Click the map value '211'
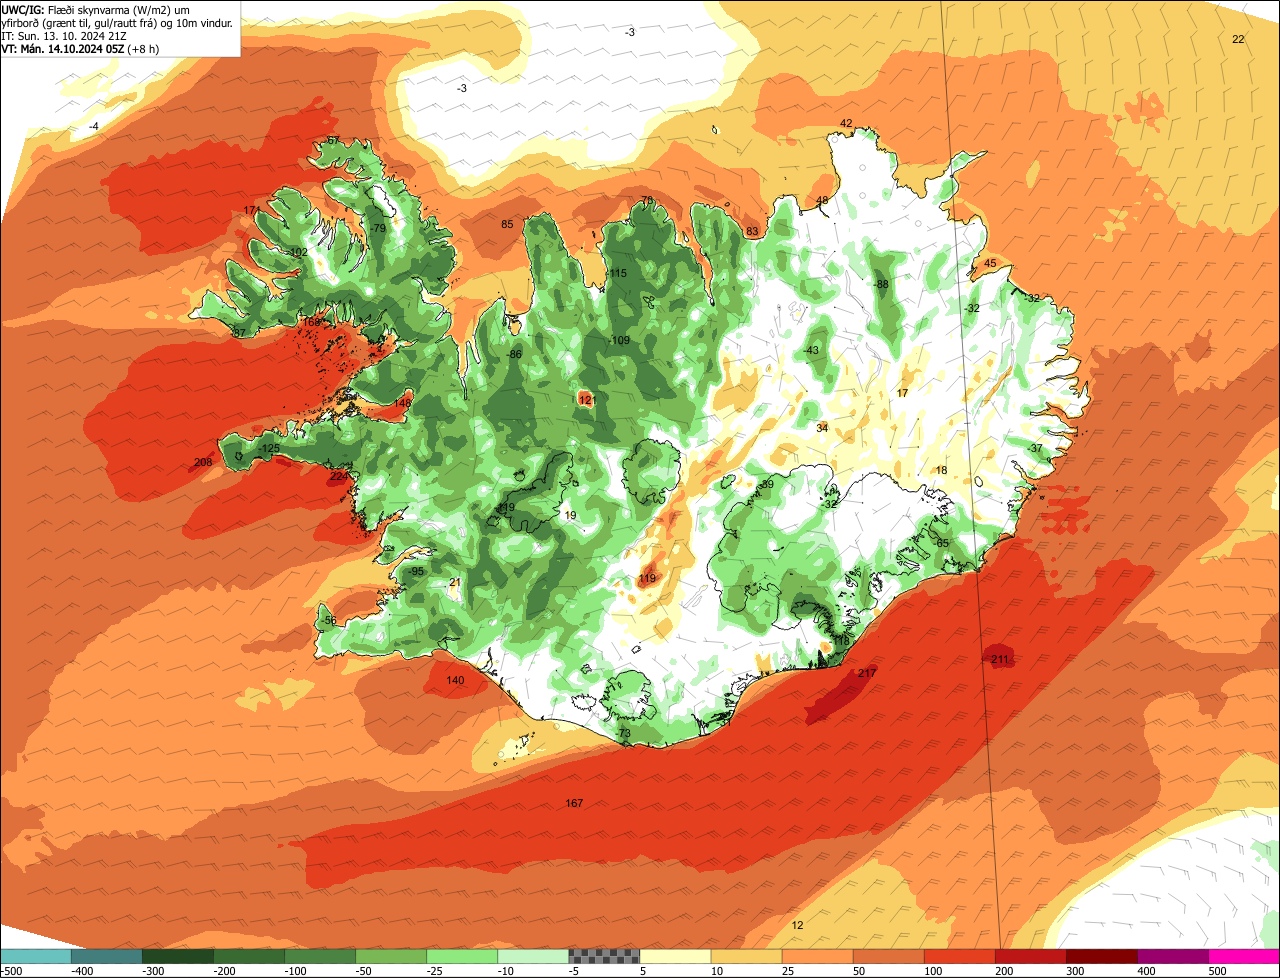 tap(1000, 660)
